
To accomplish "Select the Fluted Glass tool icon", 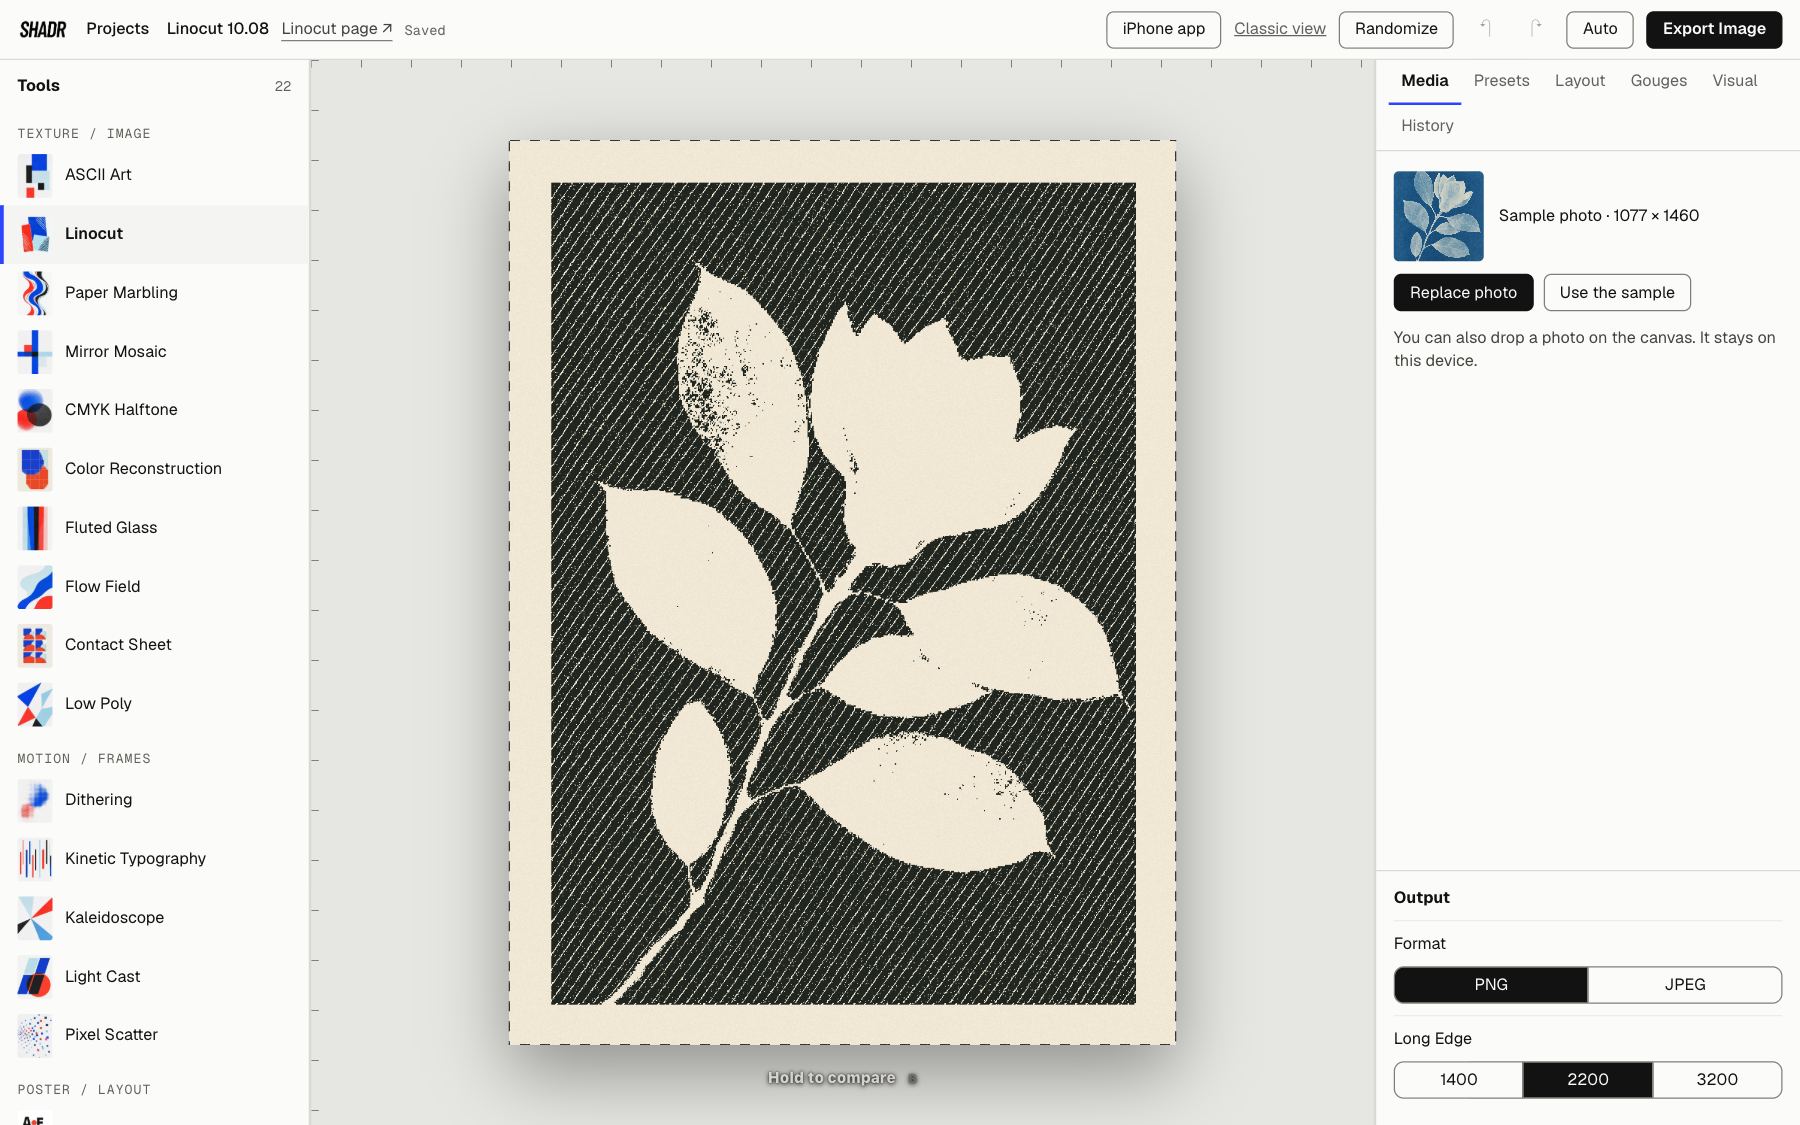I will coord(35,528).
